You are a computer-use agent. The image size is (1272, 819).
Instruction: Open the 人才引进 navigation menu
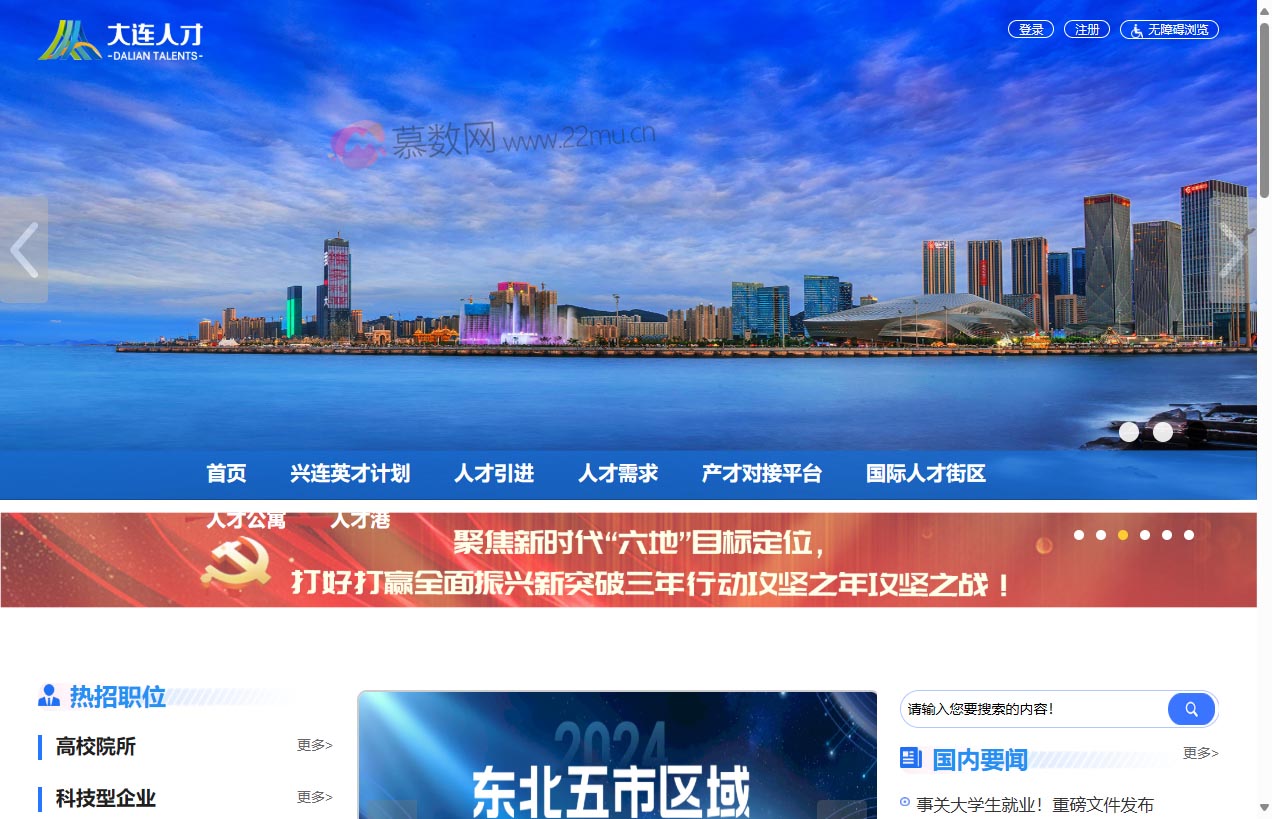click(x=493, y=474)
